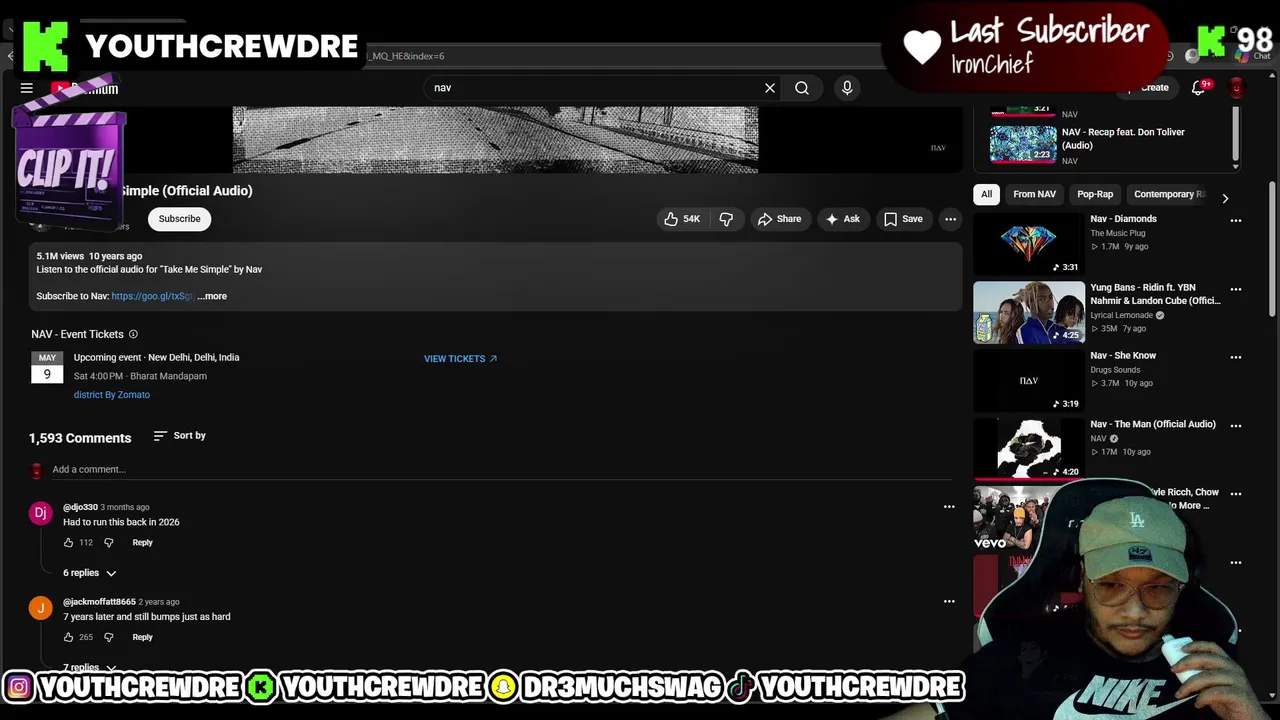Click the @jackmoffatt8665 commenter avatar
Viewport: 1280px width, 720px height.
[x=40, y=608]
